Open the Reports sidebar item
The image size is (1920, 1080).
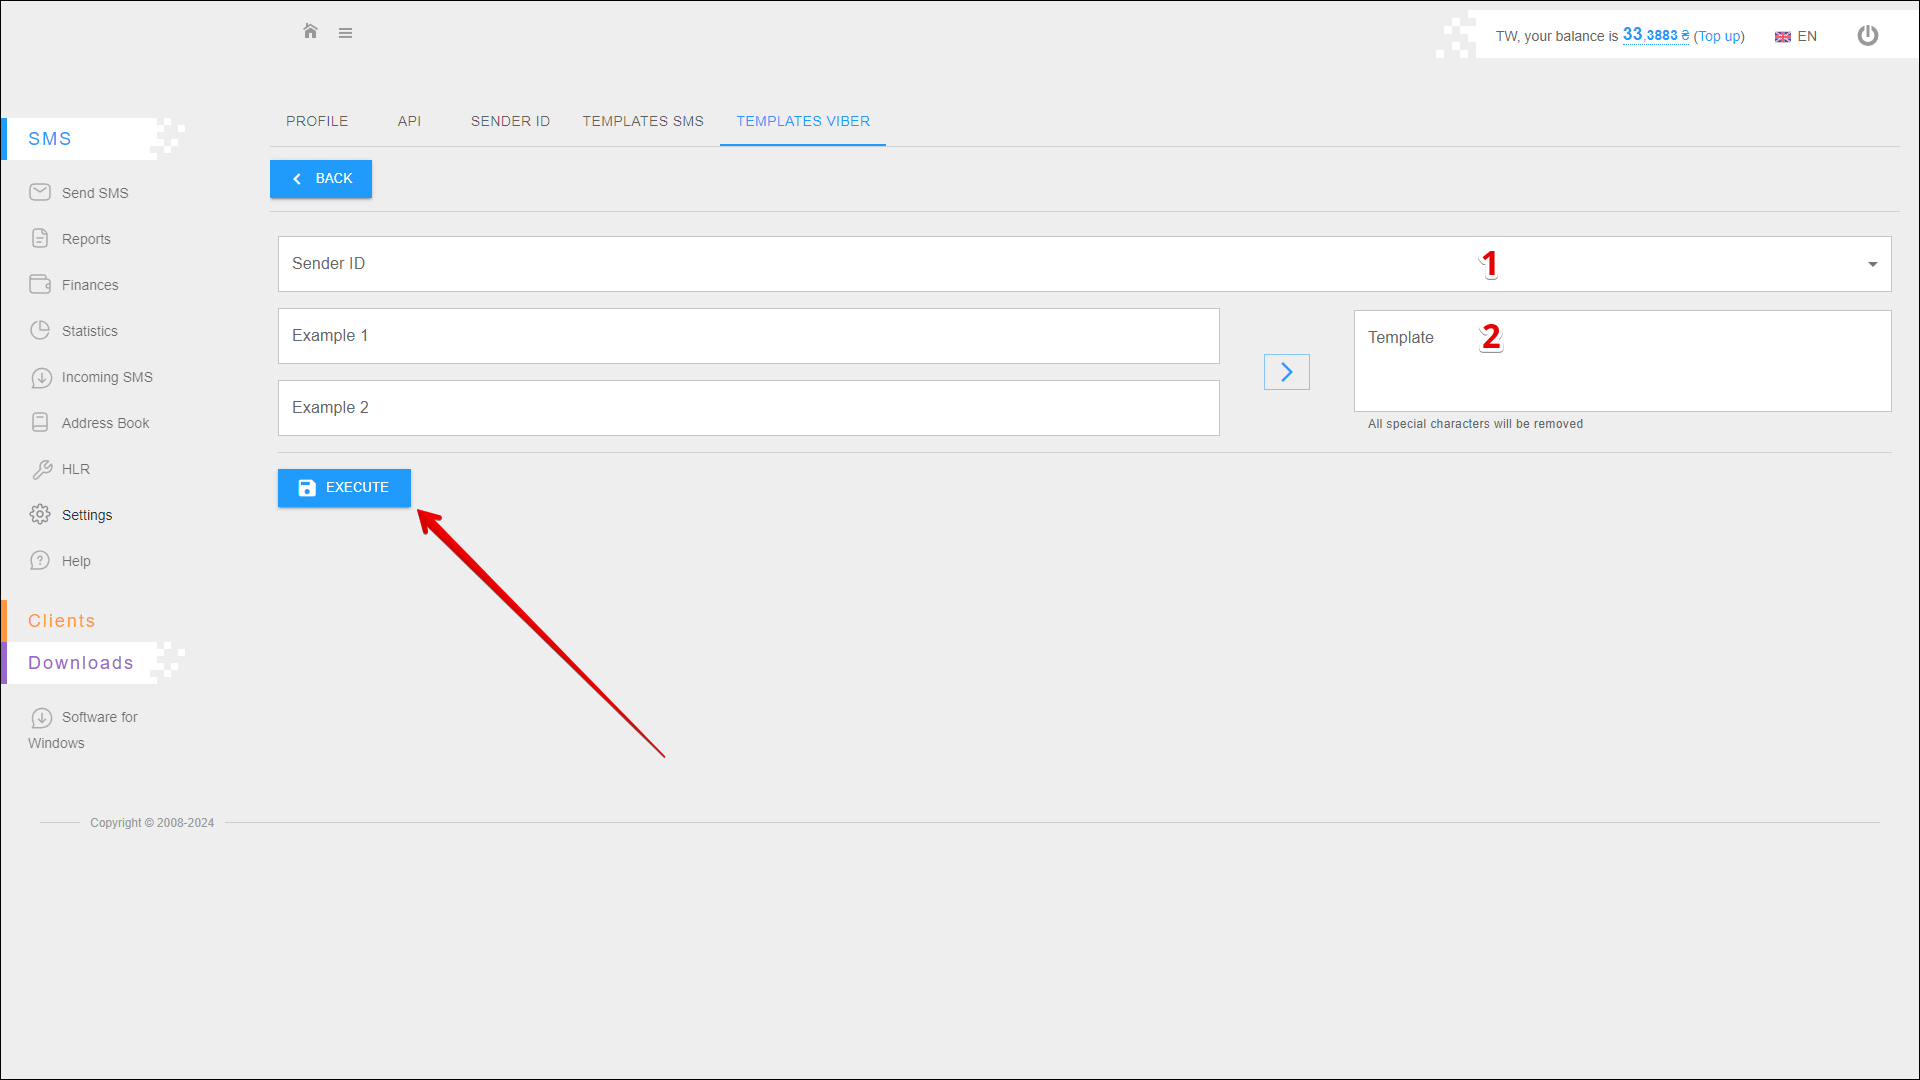click(x=86, y=239)
